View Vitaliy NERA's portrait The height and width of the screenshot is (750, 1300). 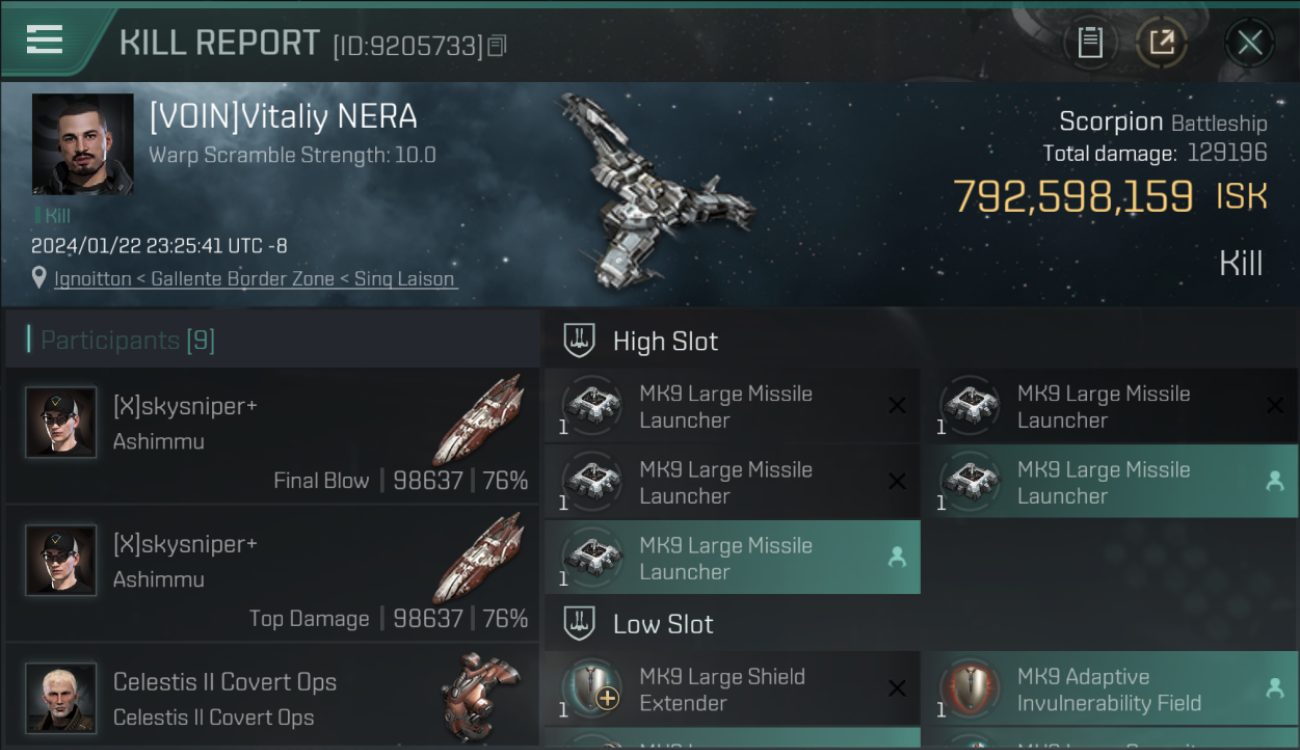[x=82, y=144]
